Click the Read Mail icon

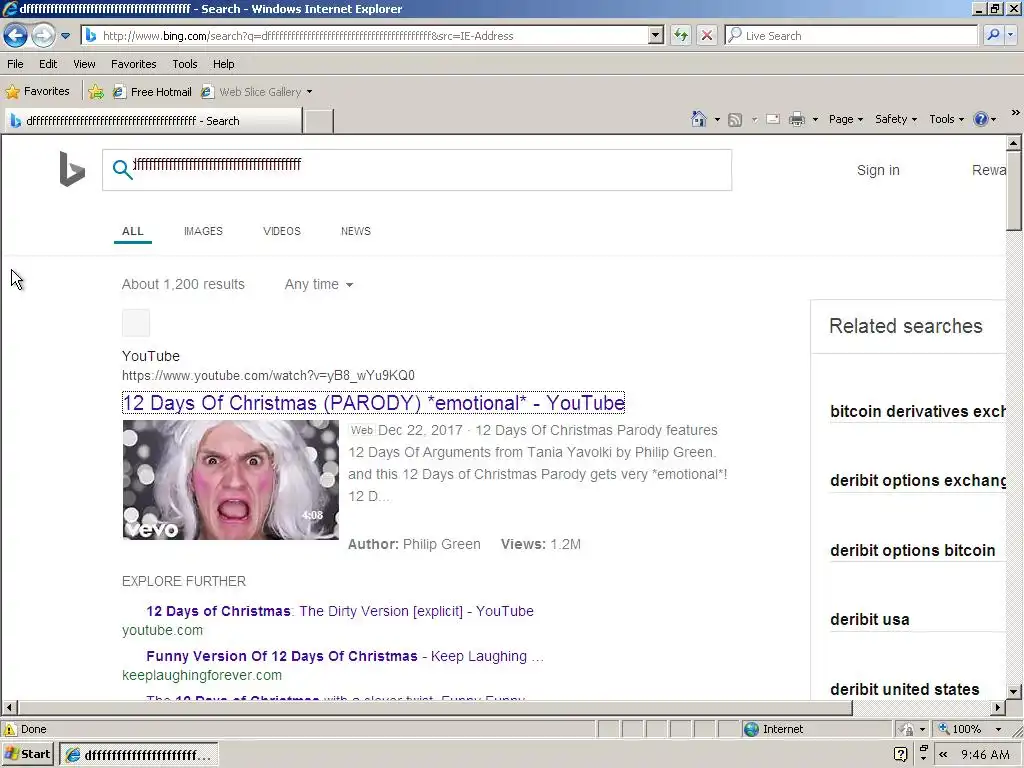click(773, 120)
